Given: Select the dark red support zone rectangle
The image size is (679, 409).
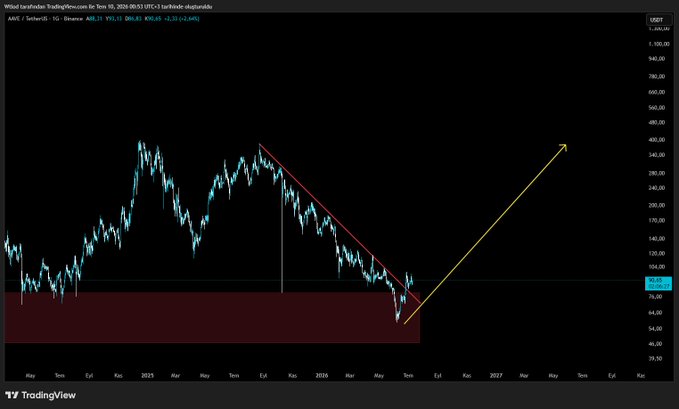Looking at the screenshot, I should point(212,318).
